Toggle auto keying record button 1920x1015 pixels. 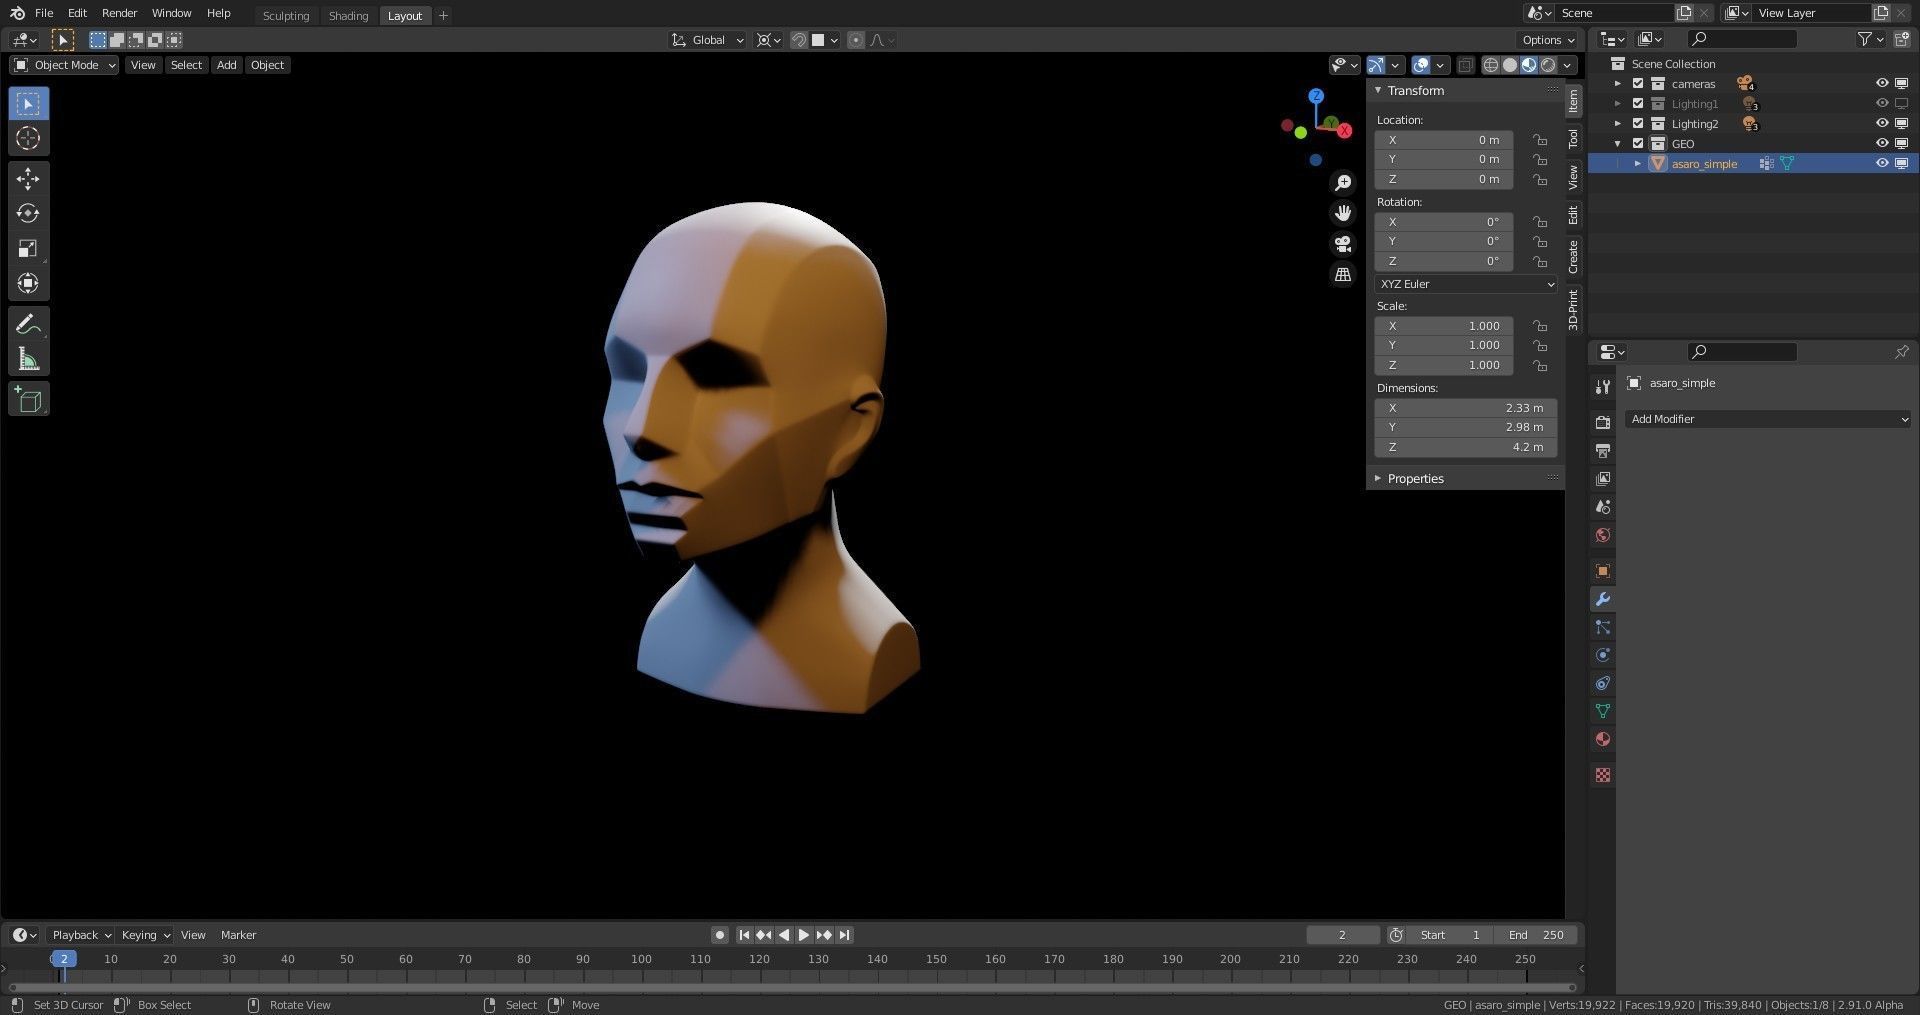[719, 935]
